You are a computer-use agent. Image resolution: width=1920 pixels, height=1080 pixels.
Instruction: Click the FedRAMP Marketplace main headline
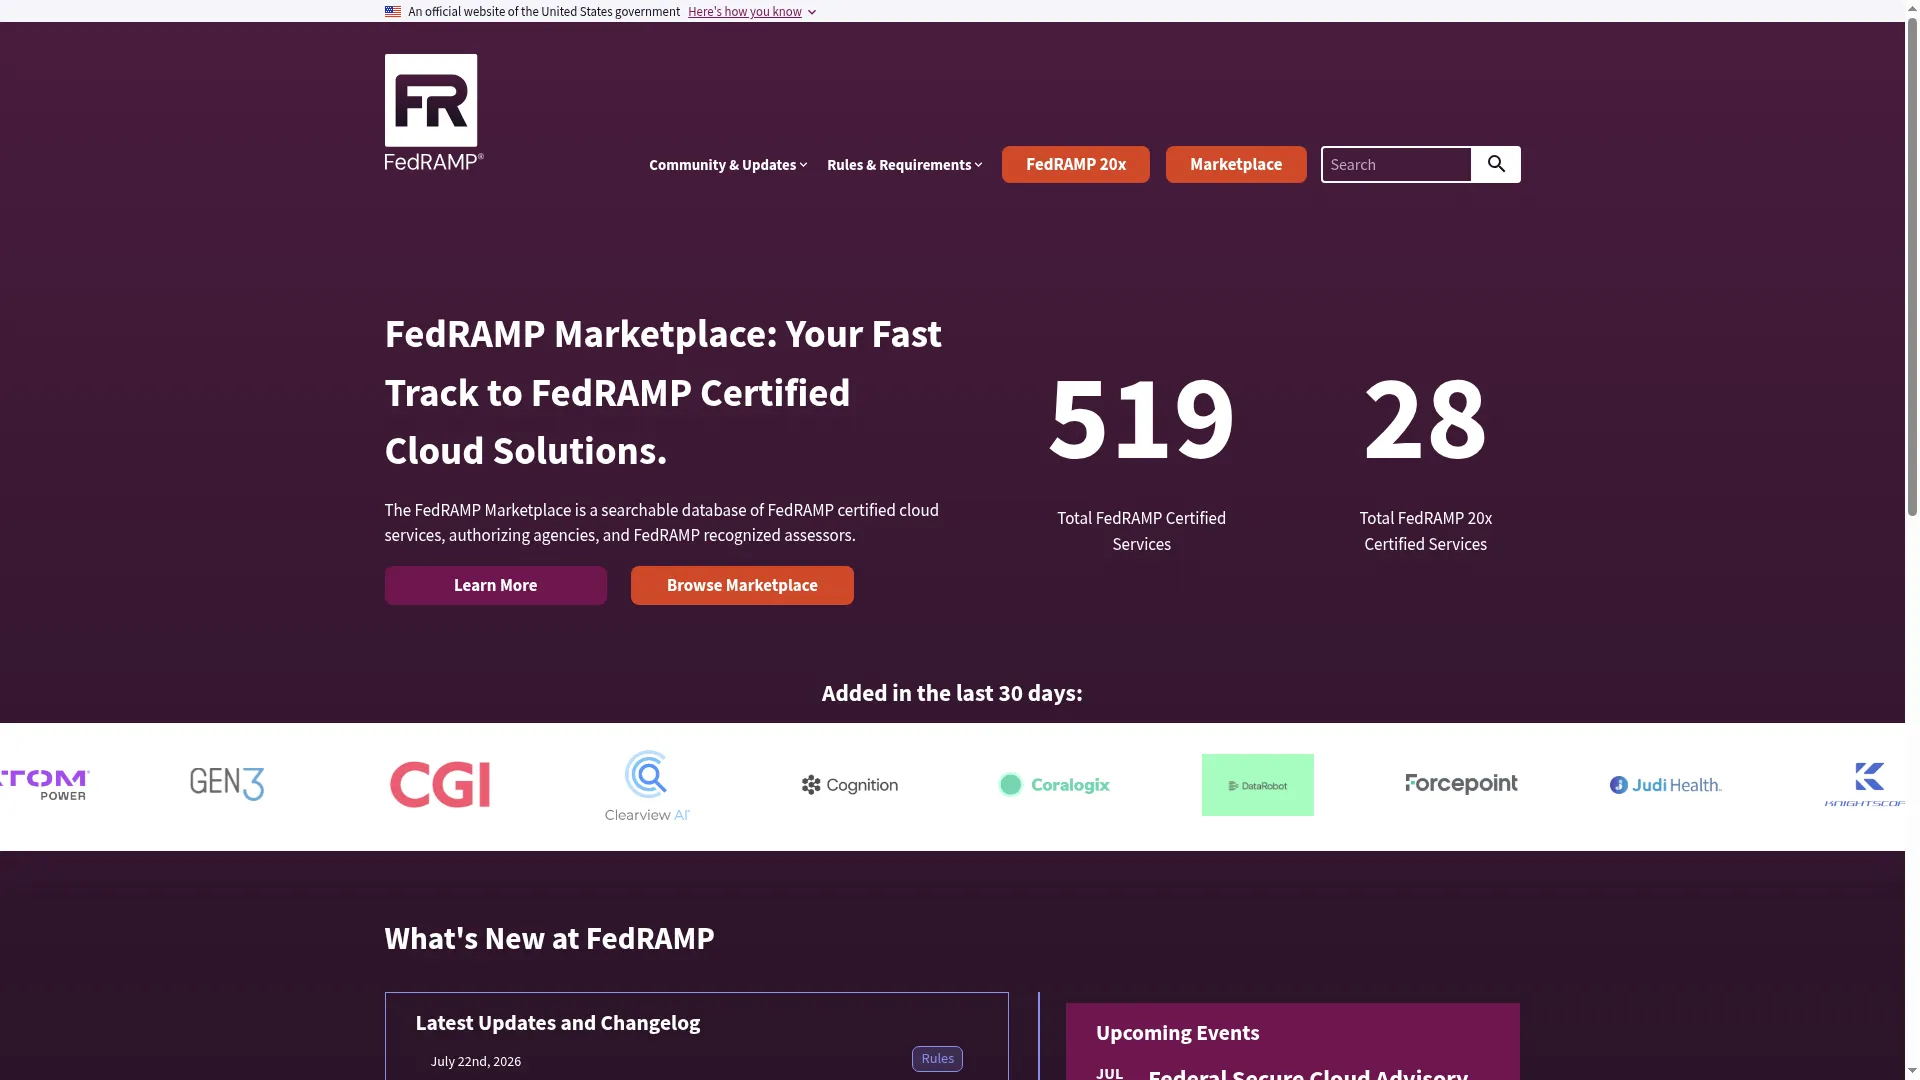pos(663,392)
